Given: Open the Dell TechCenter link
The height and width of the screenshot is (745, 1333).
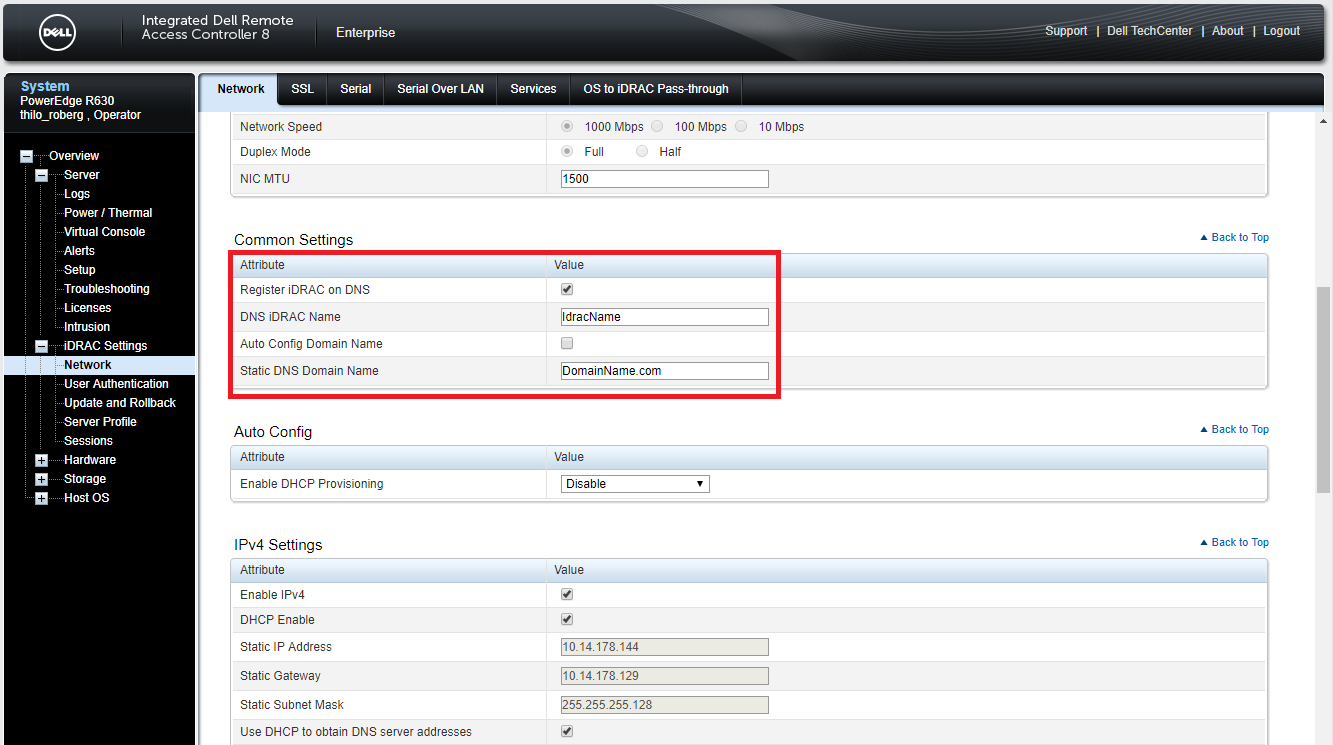Looking at the screenshot, I should coord(1150,31).
